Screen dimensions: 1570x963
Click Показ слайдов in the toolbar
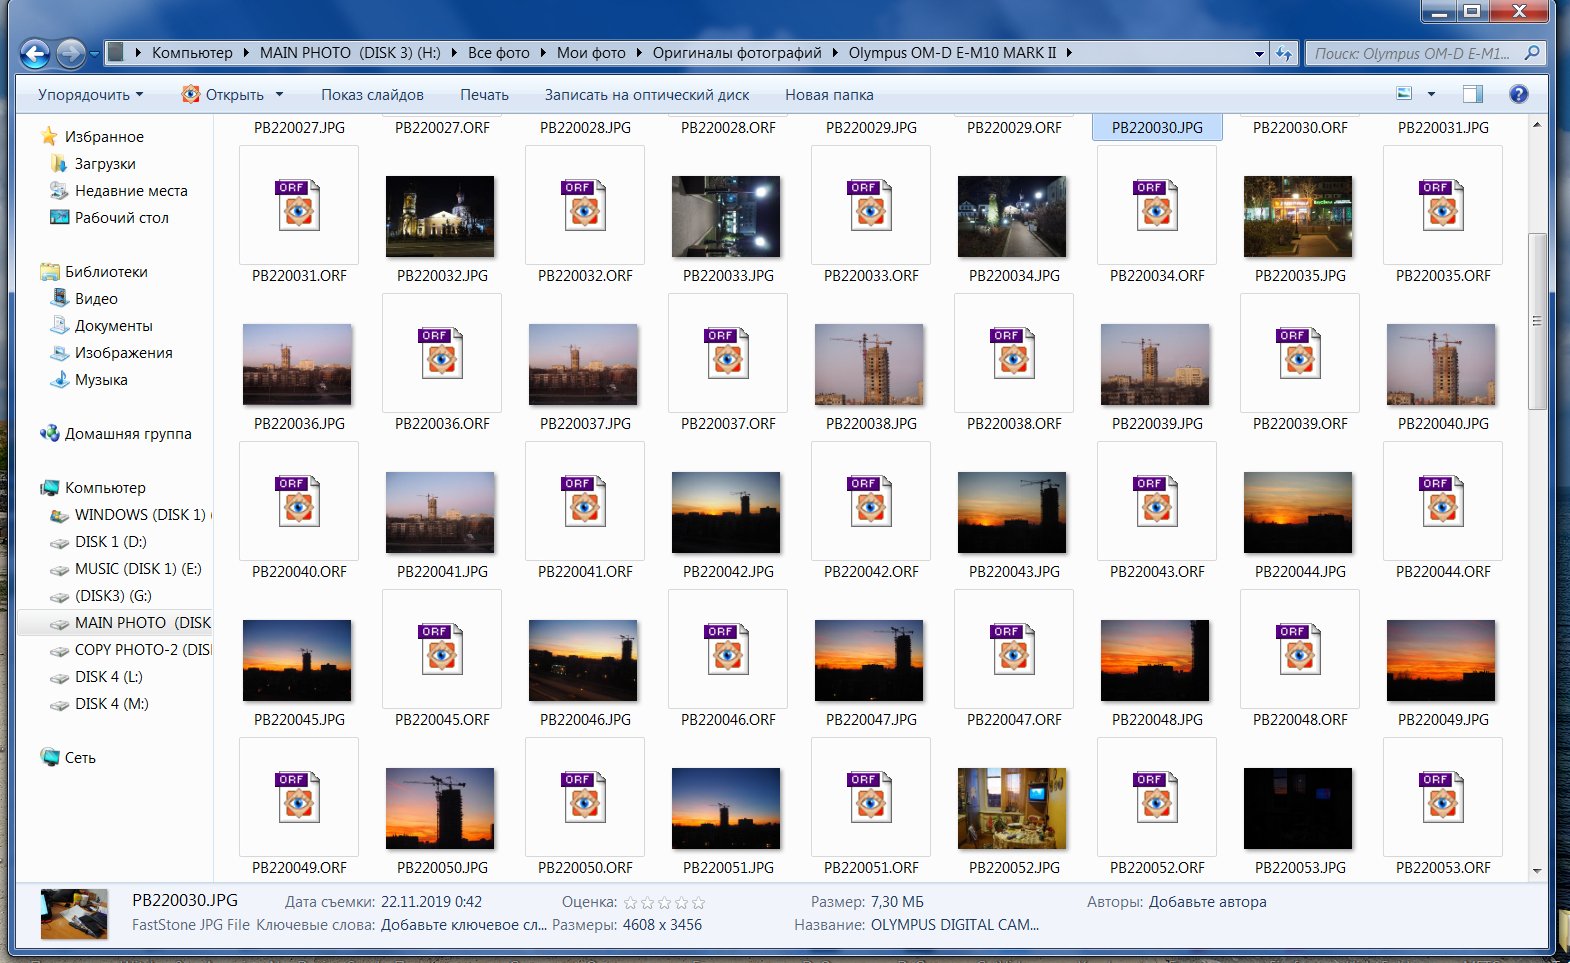[372, 95]
